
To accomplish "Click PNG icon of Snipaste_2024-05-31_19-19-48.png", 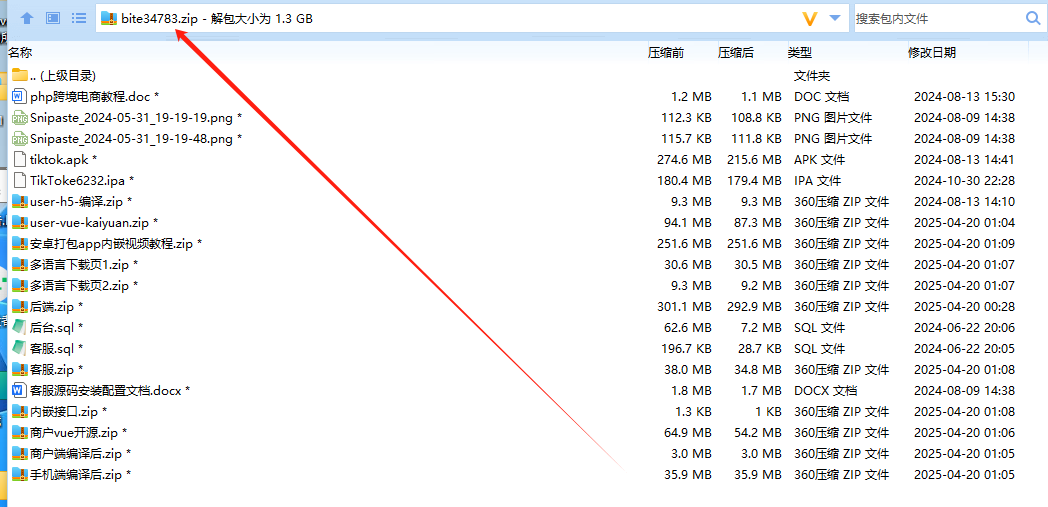I will pos(19,138).
